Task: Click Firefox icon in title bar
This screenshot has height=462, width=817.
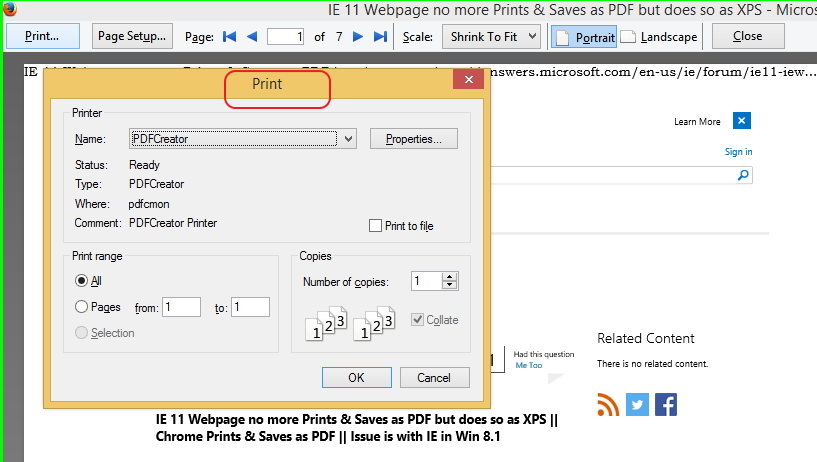Action: pos(9,9)
